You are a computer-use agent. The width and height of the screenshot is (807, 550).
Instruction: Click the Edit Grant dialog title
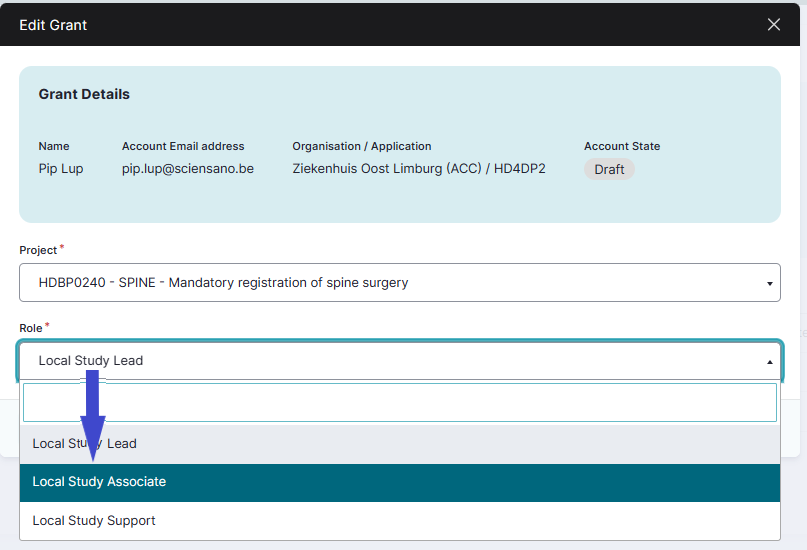(x=53, y=25)
